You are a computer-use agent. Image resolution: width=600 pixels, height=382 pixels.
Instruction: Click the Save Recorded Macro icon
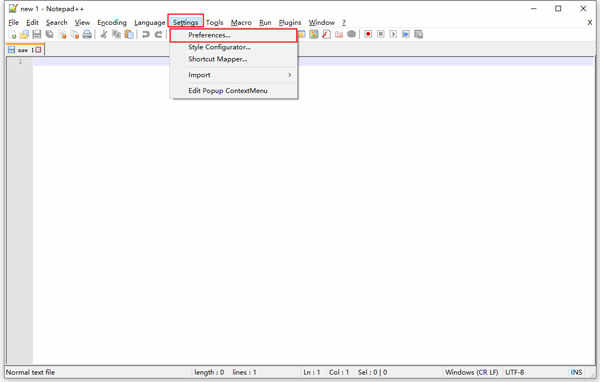pos(419,35)
